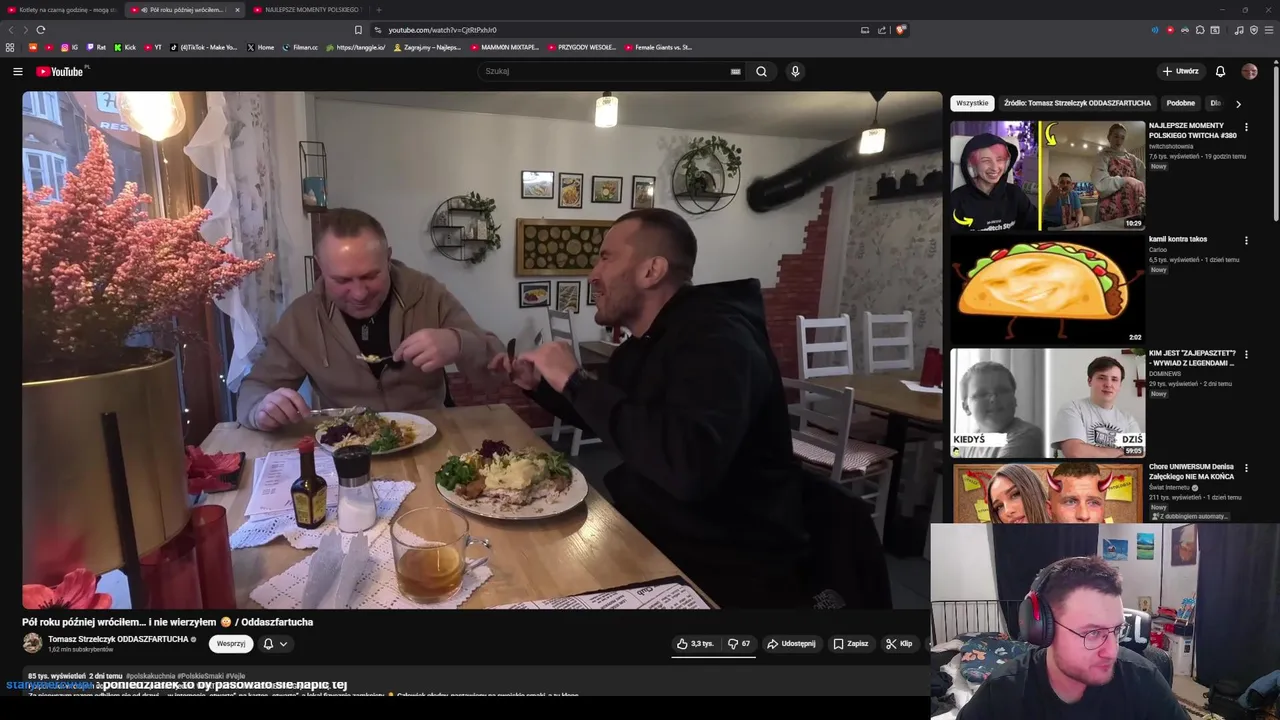Start voice search with the microphone icon

point(795,71)
